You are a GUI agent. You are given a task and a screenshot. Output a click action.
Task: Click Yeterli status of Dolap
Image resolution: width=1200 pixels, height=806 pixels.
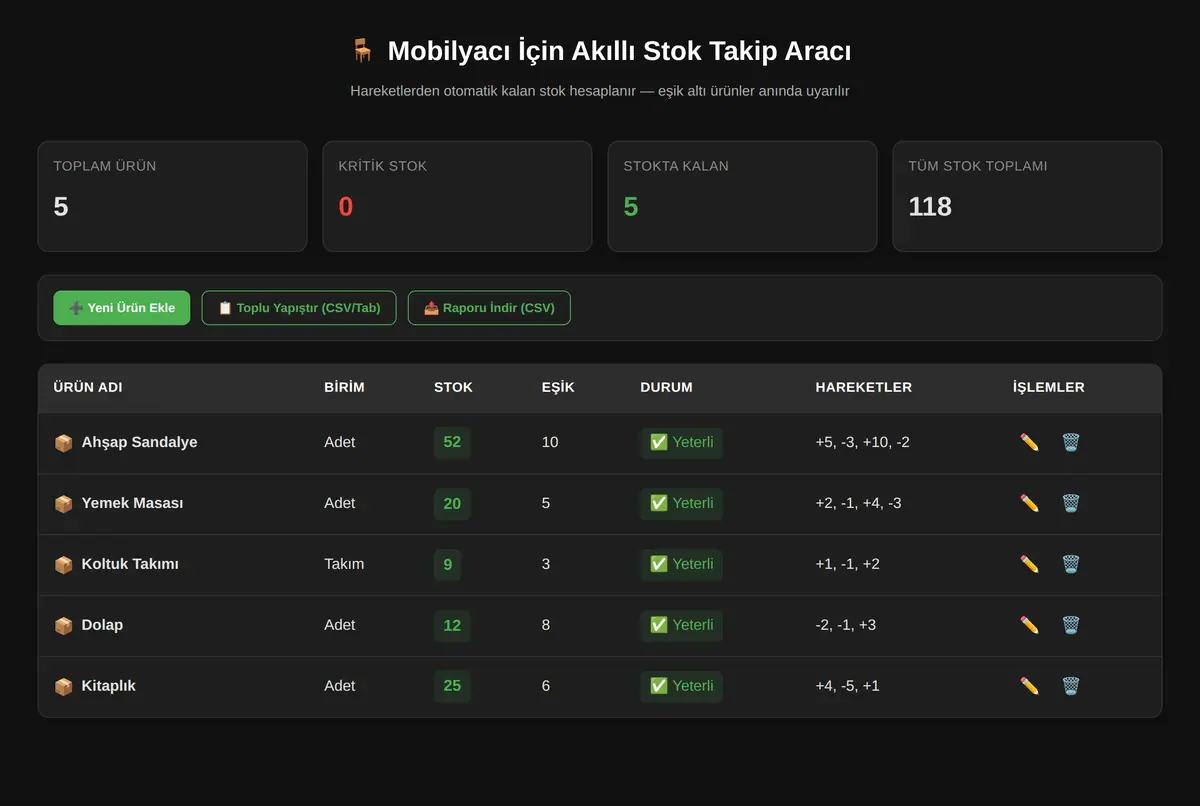[681, 625]
